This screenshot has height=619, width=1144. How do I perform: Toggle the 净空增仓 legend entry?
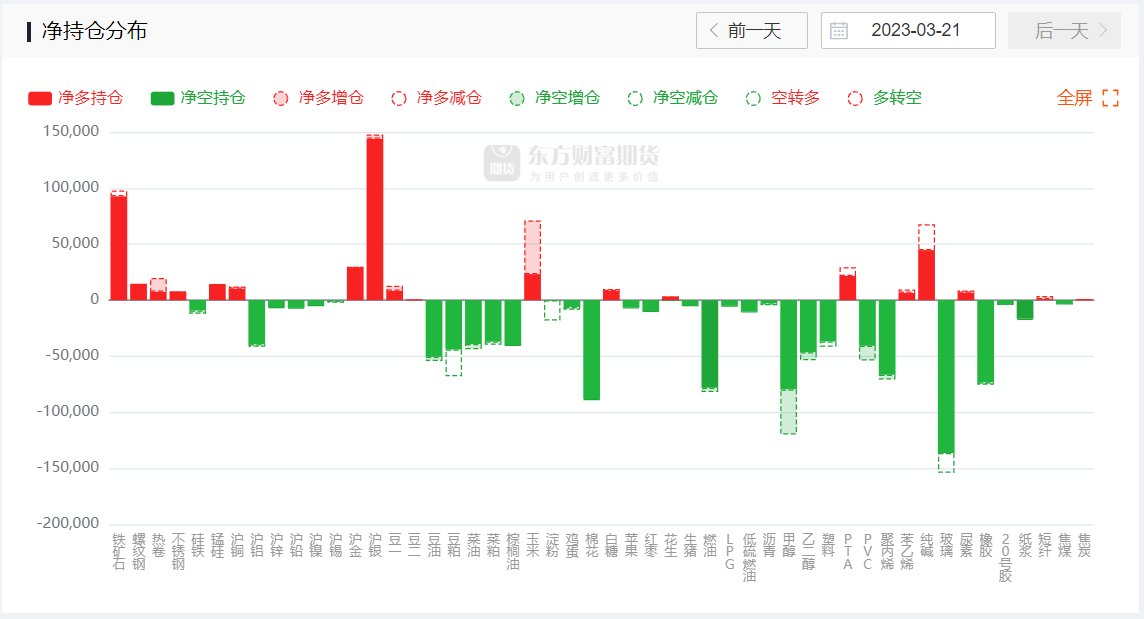(554, 98)
